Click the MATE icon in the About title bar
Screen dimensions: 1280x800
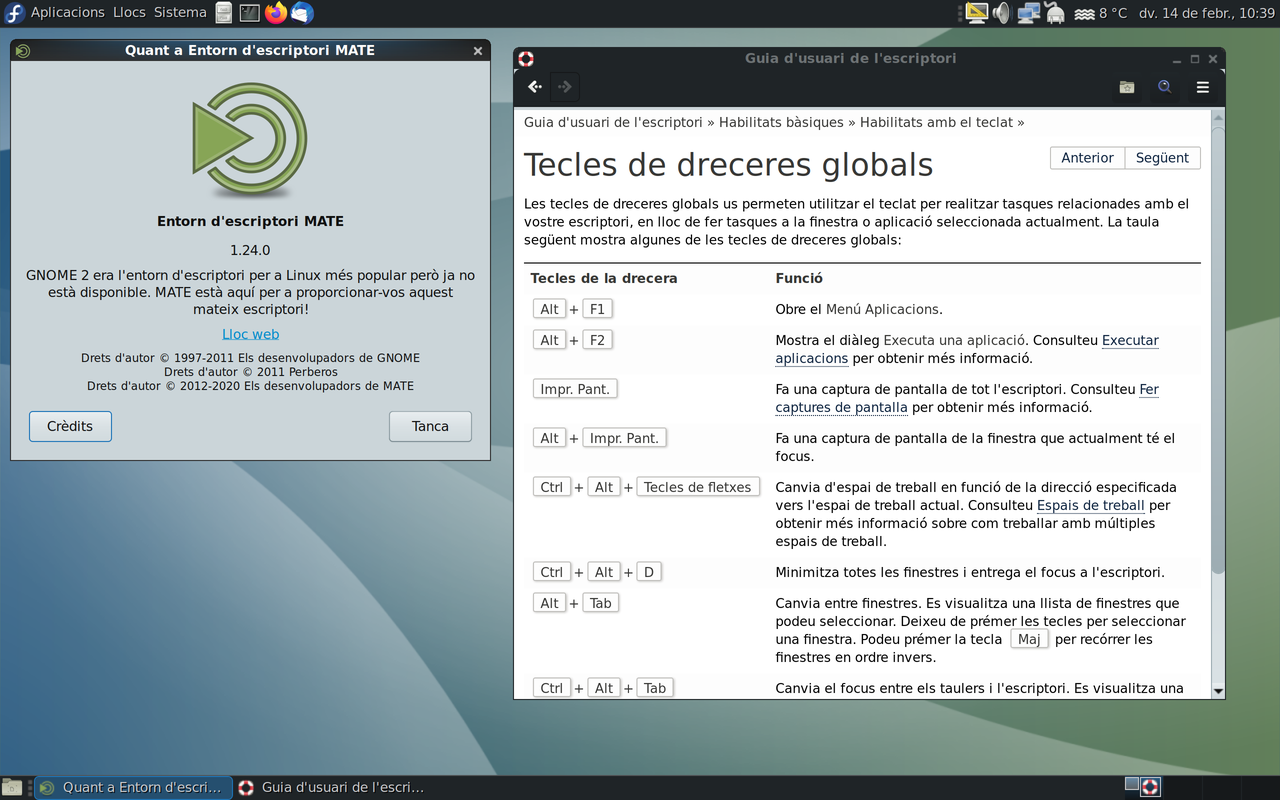[x=23, y=51]
